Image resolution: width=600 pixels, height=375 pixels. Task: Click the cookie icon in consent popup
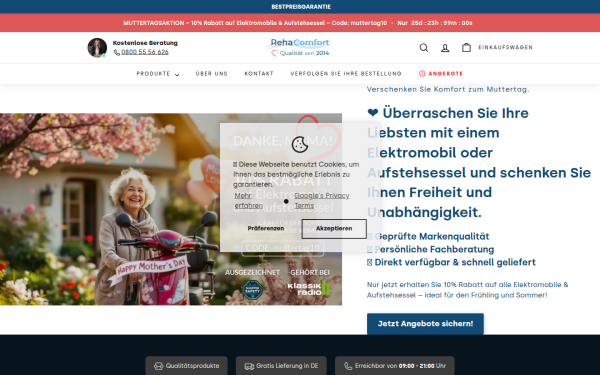coord(300,144)
